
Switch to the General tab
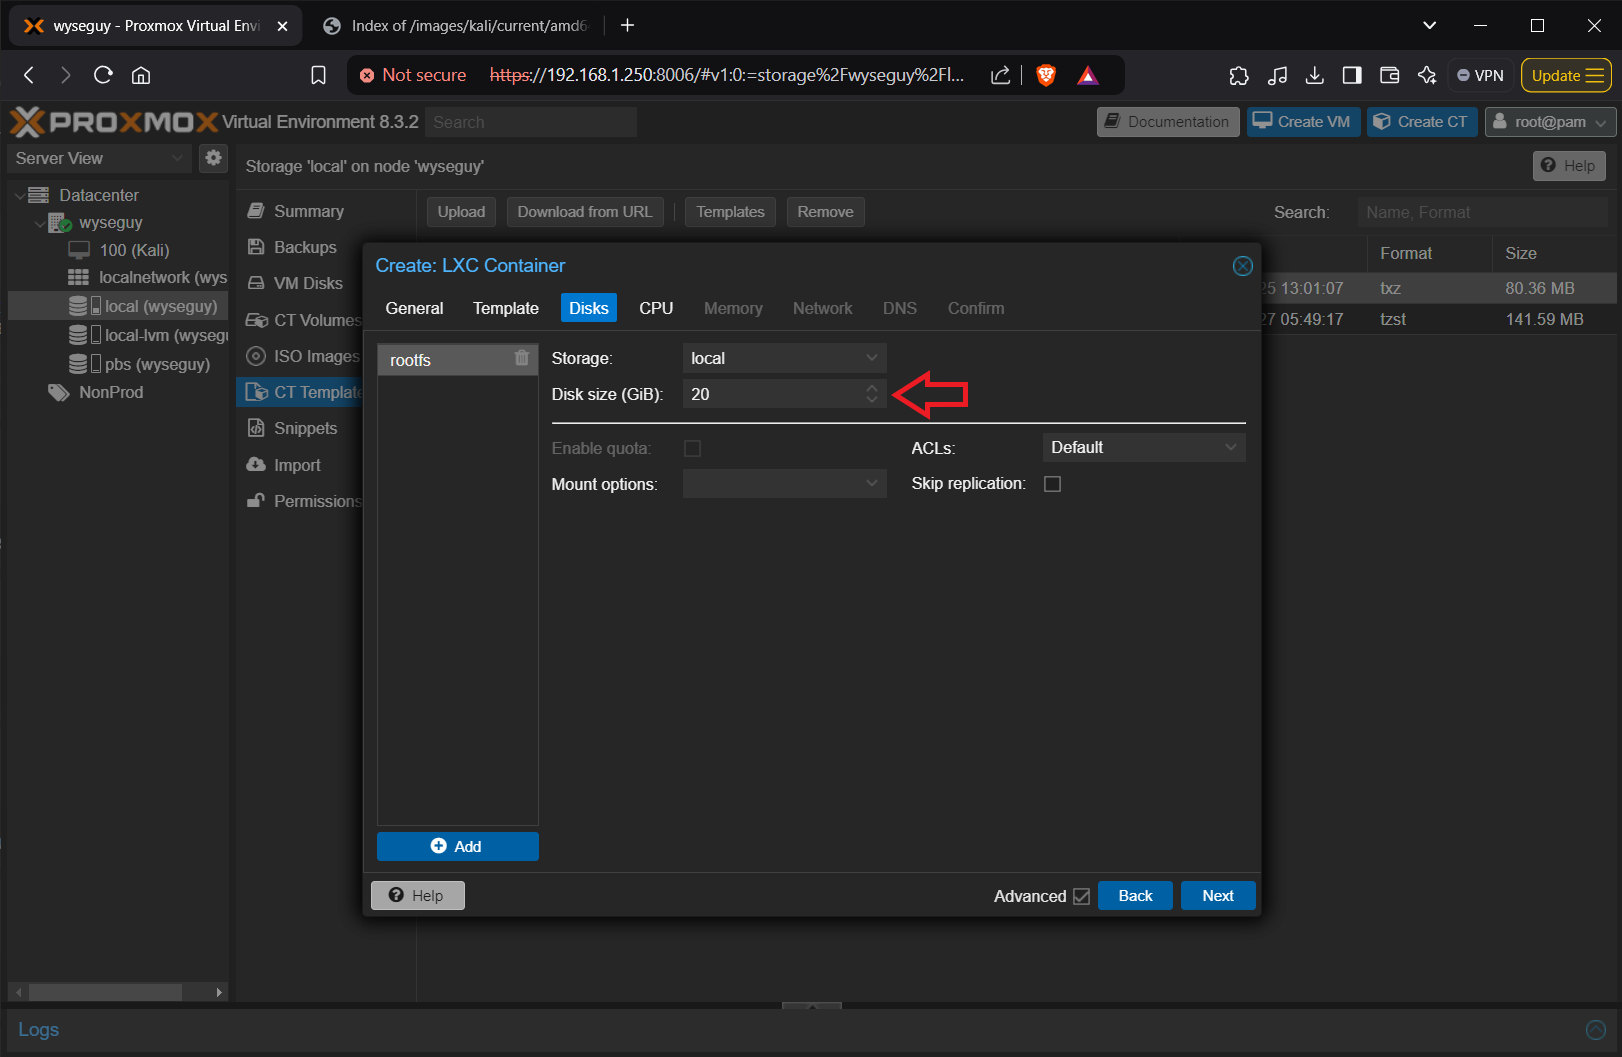(x=414, y=308)
